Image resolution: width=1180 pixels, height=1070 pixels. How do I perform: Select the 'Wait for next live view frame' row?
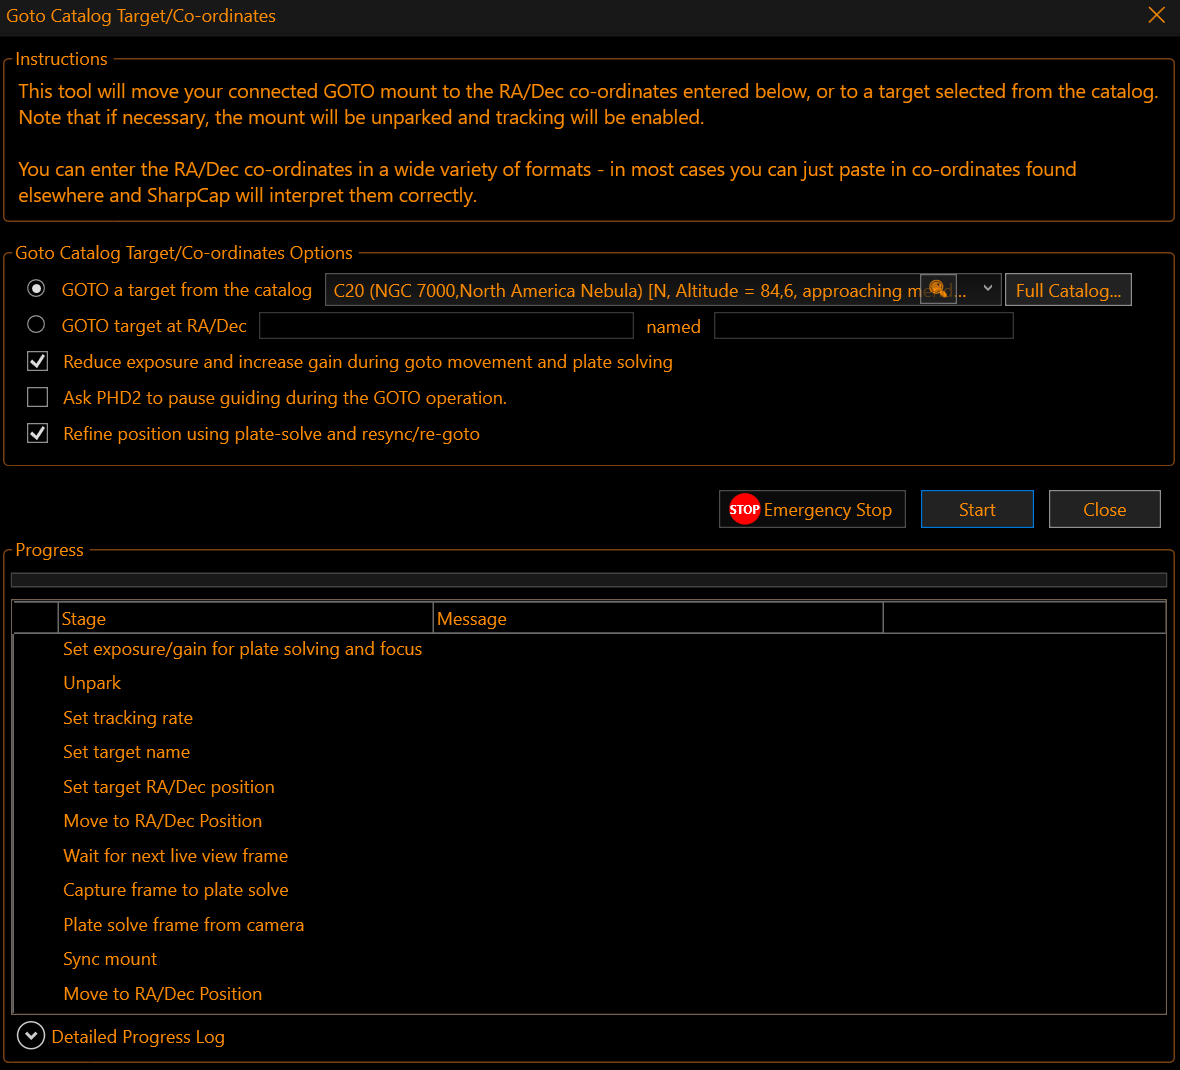[588, 856]
